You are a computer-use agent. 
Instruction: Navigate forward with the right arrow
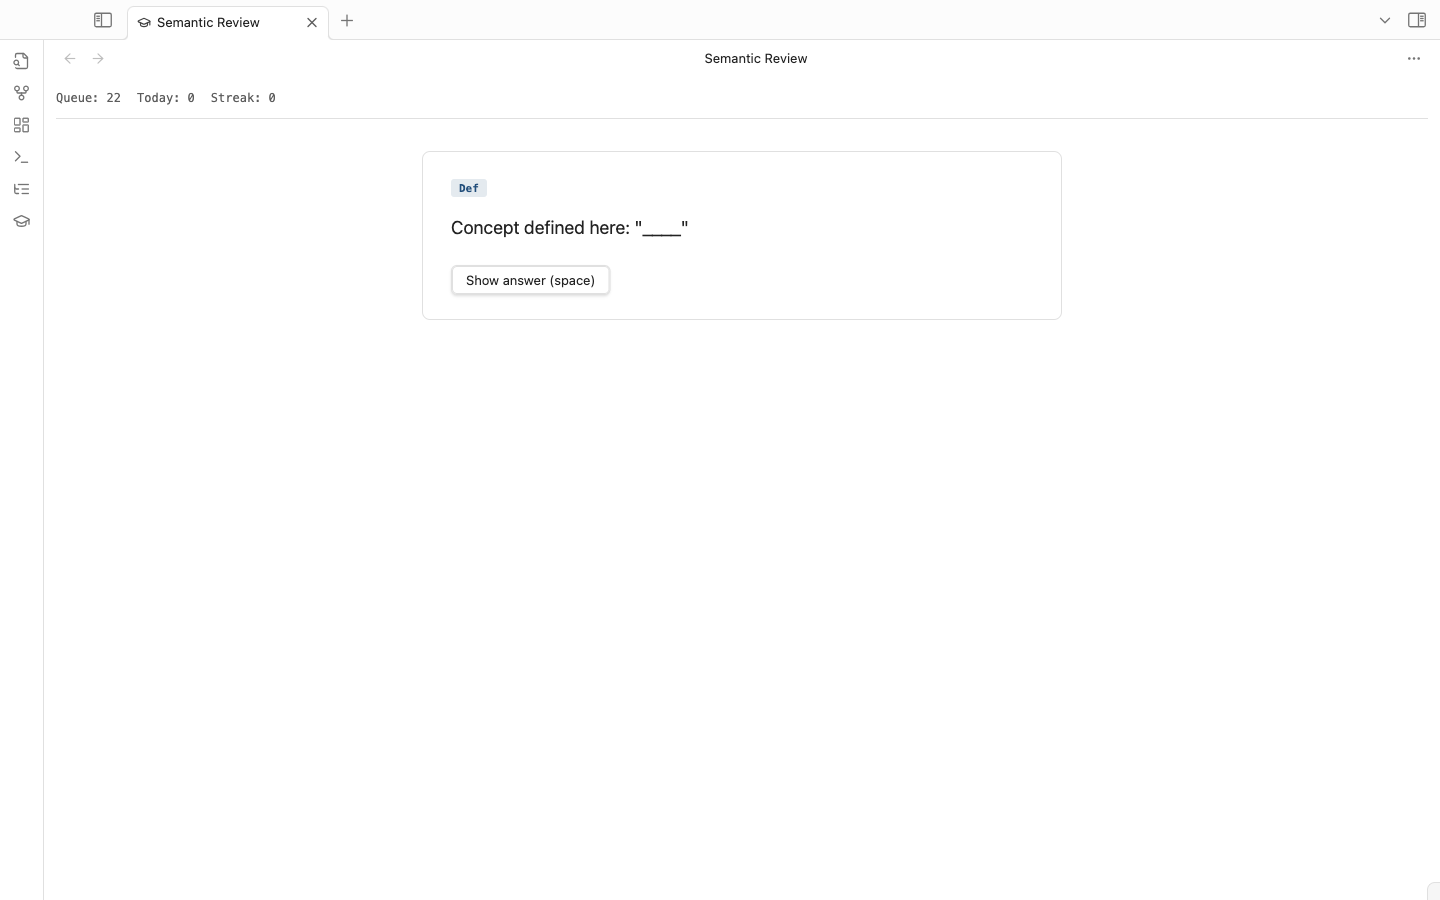coord(98,58)
